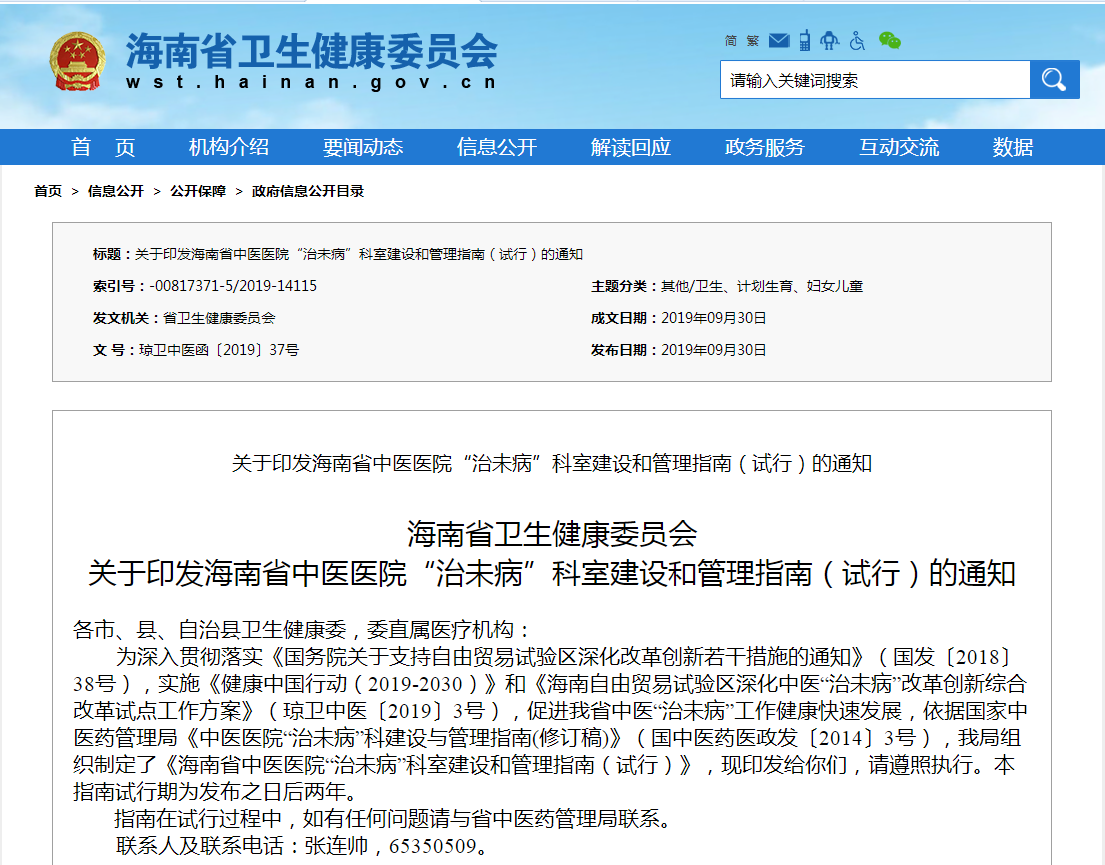
Task: Open 政务服务 in the navigation bar
Action: coord(765,147)
